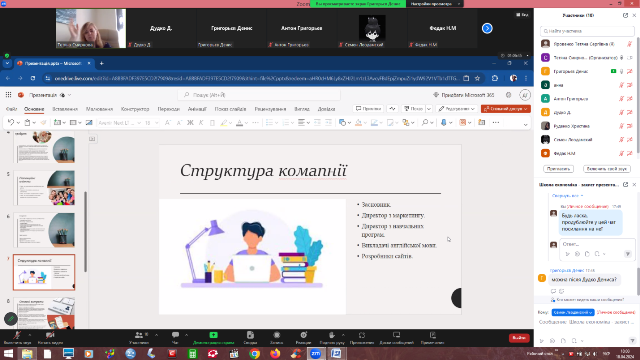The height and width of the screenshot is (360, 640).
Task: Open Summary icon in Zoom toolbar
Action: coord(250,337)
